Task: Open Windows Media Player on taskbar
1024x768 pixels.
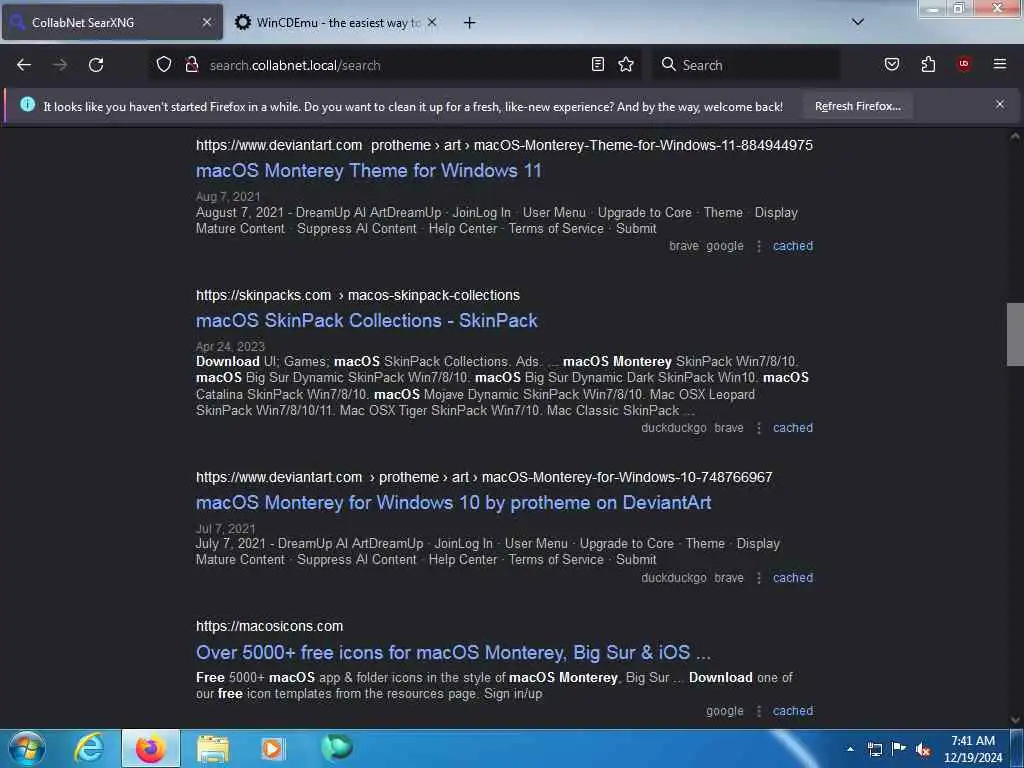Action: [272, 748]
